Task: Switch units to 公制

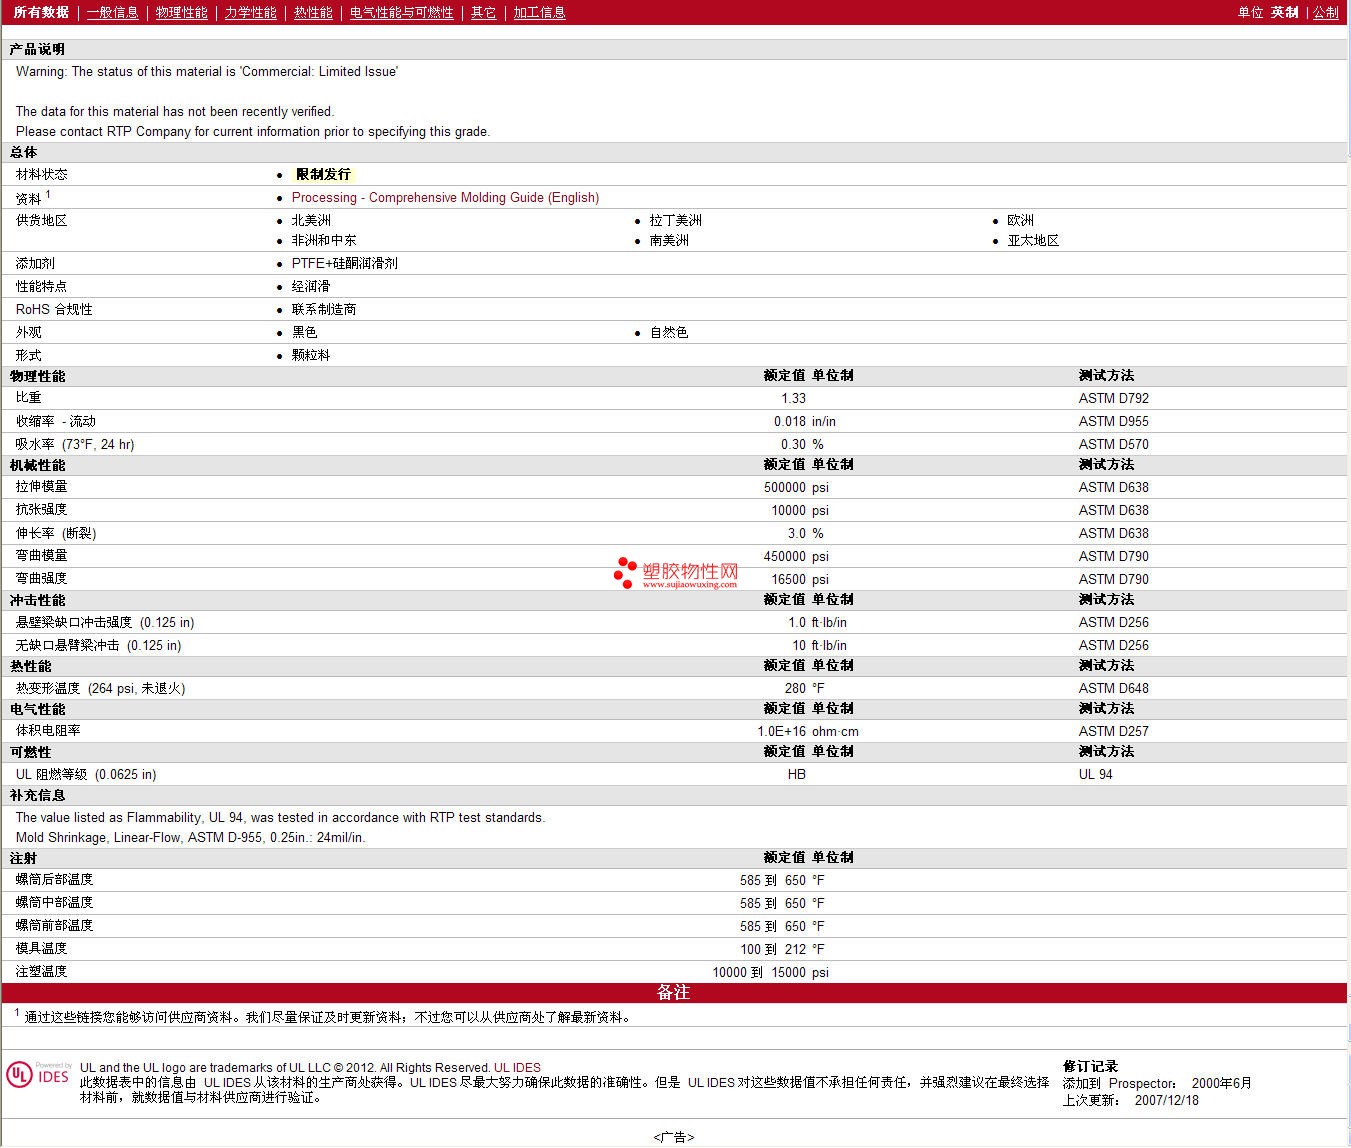Action: pos(1325,13)
